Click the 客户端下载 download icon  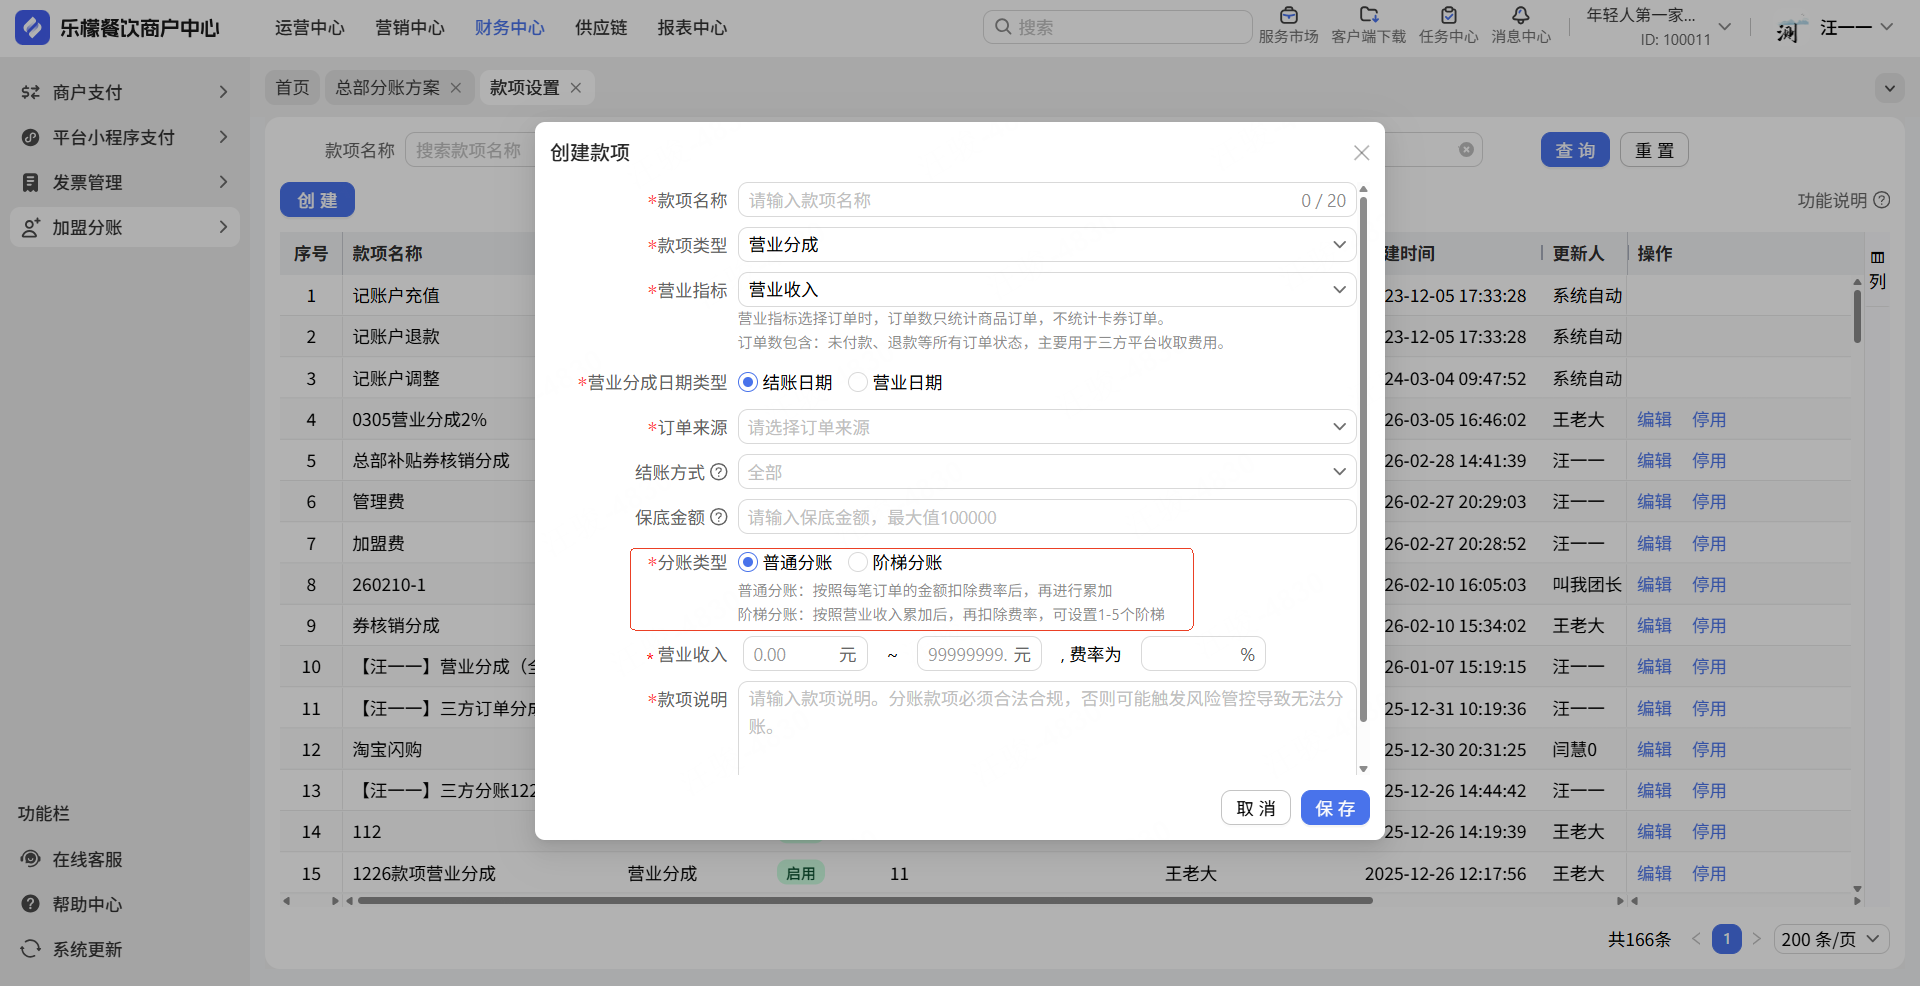click(1368, 16)
